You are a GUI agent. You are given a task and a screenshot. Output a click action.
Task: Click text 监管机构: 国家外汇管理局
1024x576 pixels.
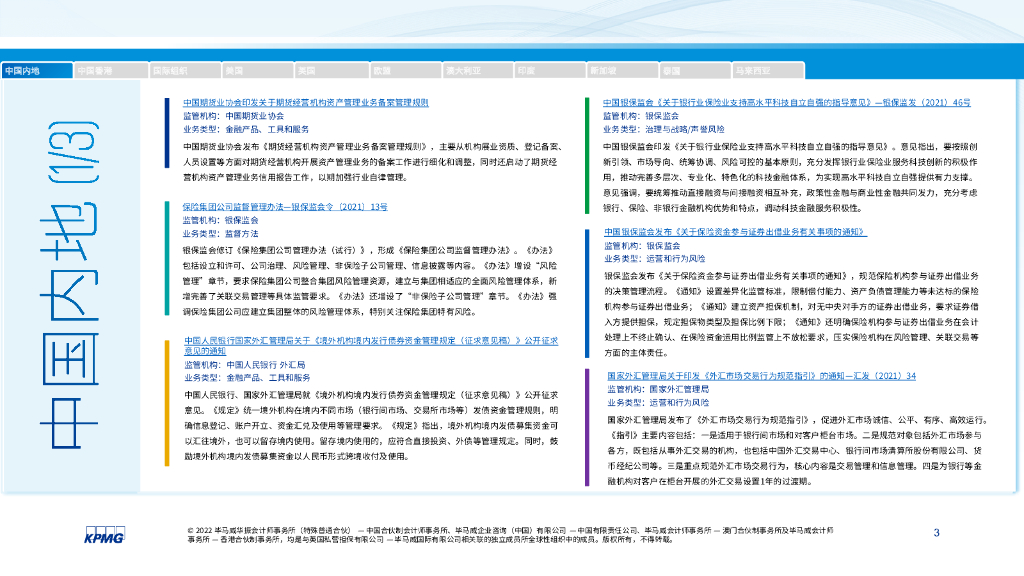pyautogui.click(x=658, y=389)
